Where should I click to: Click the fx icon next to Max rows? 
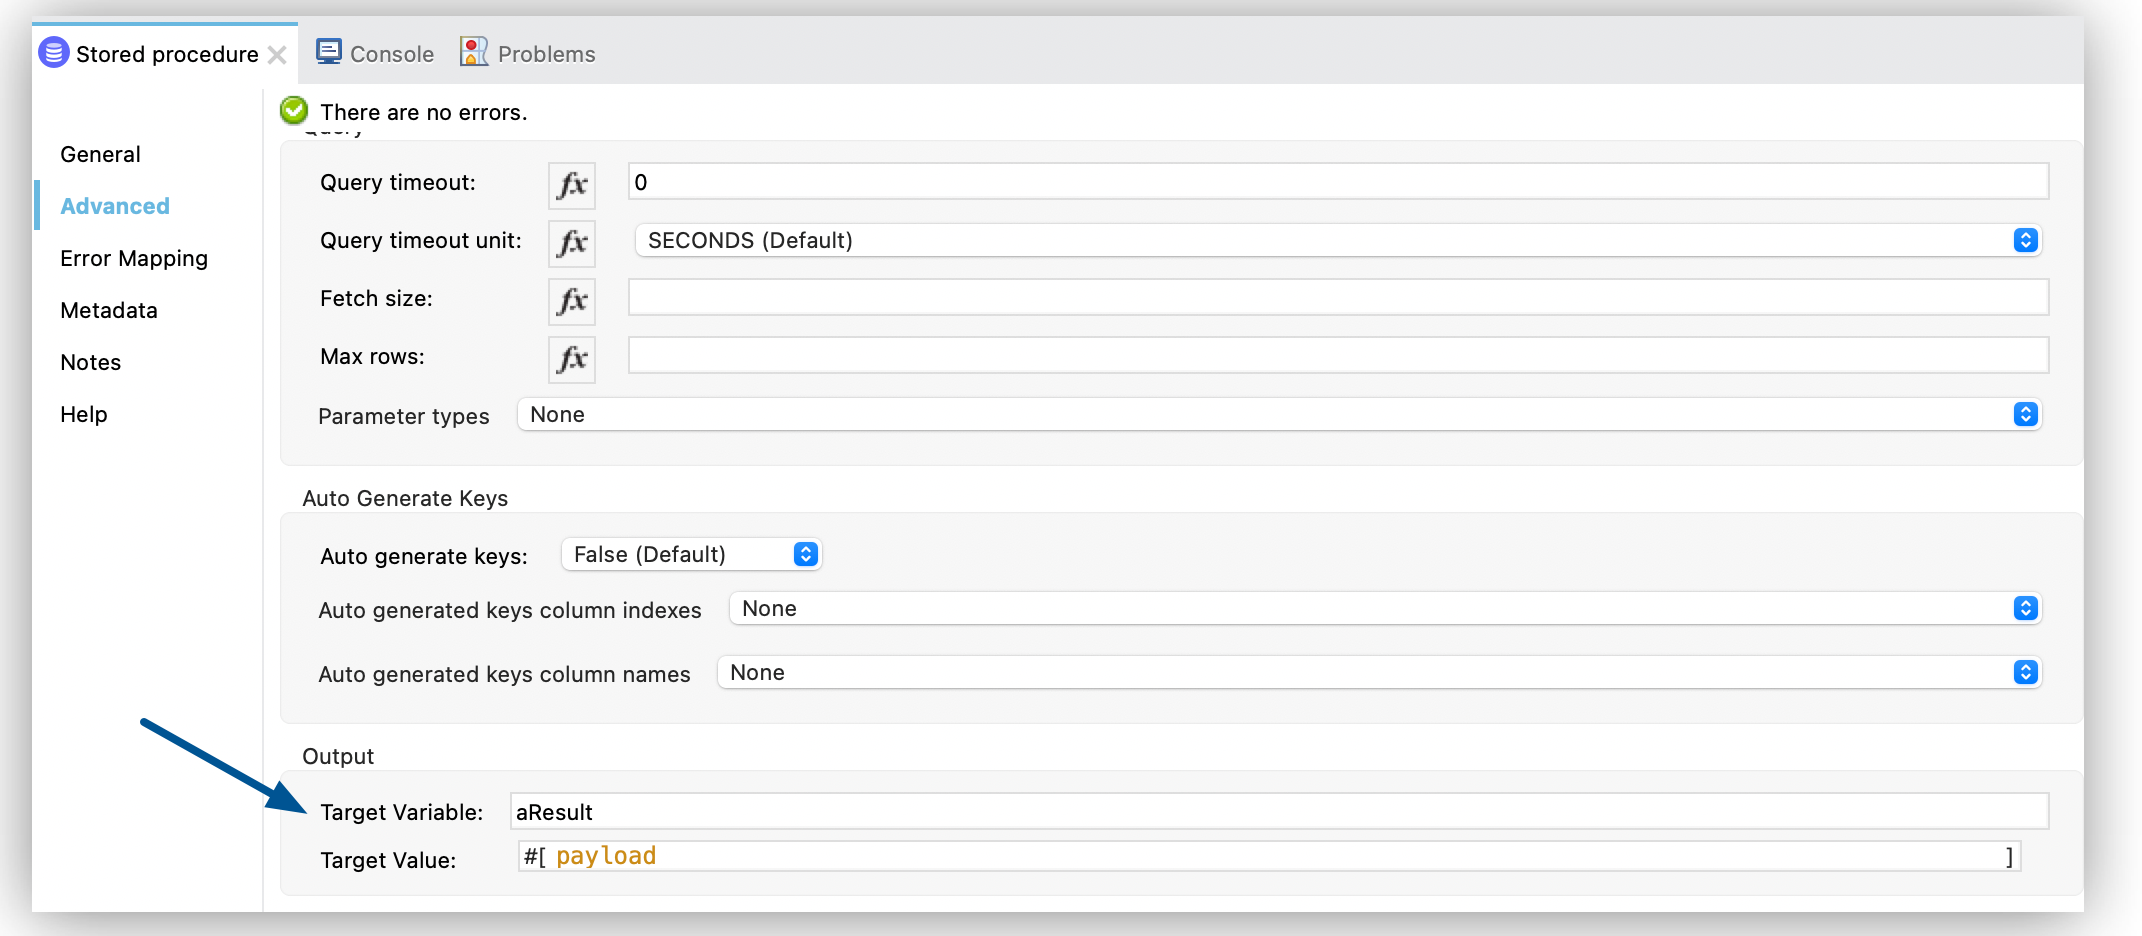click(x=571, y=358)
